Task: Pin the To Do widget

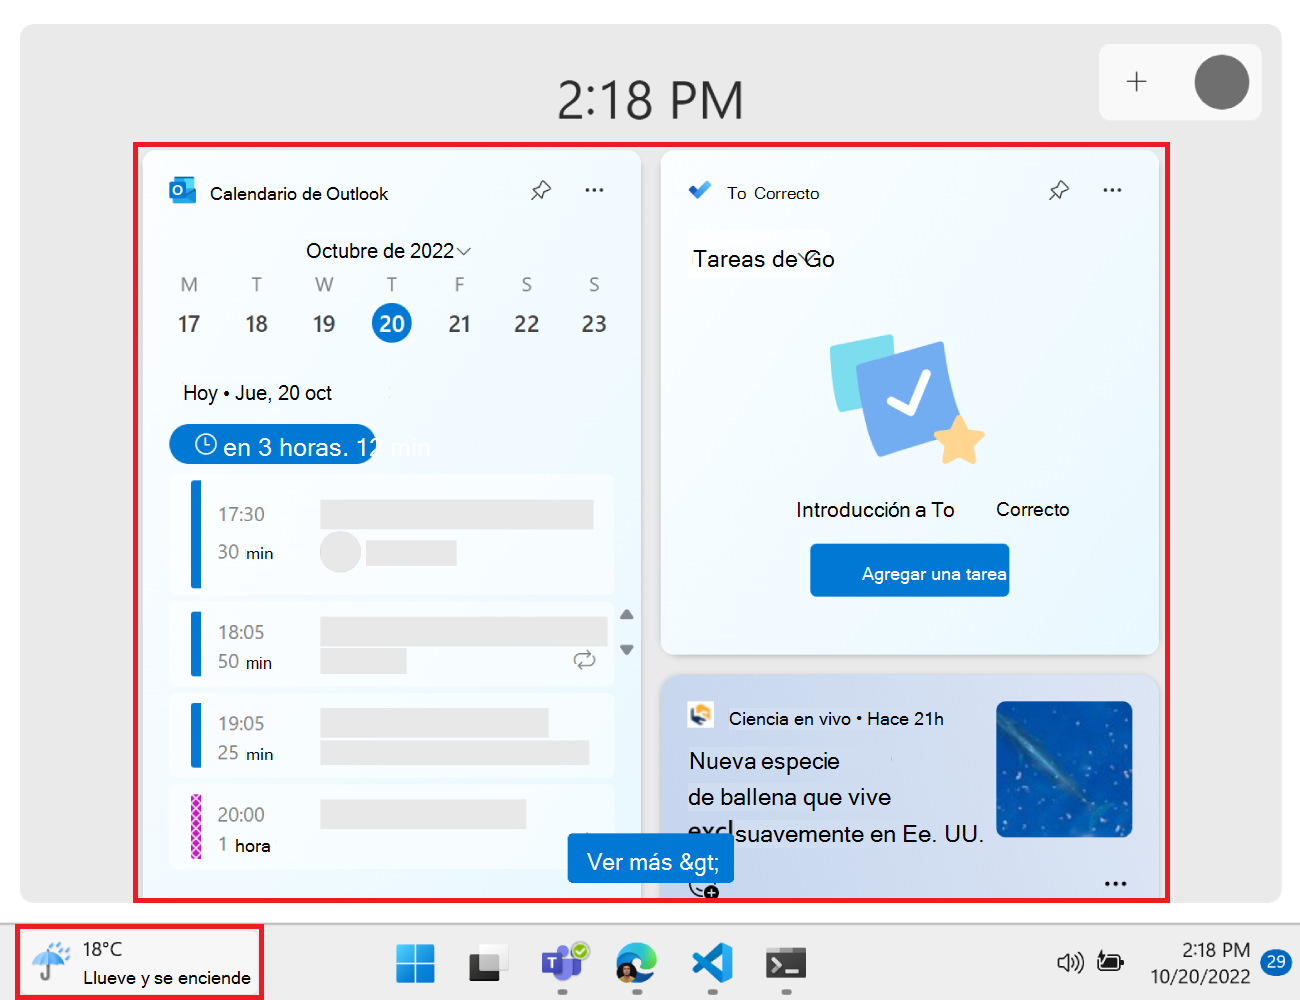Action: [x=1059, y=189]
